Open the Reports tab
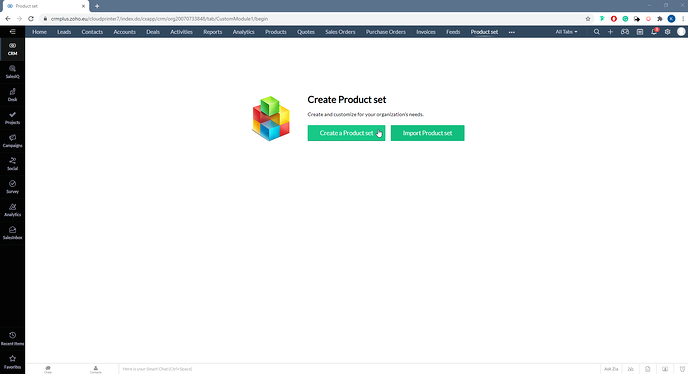688x374 pixels. pyautogui.click(x=212, y=32)
